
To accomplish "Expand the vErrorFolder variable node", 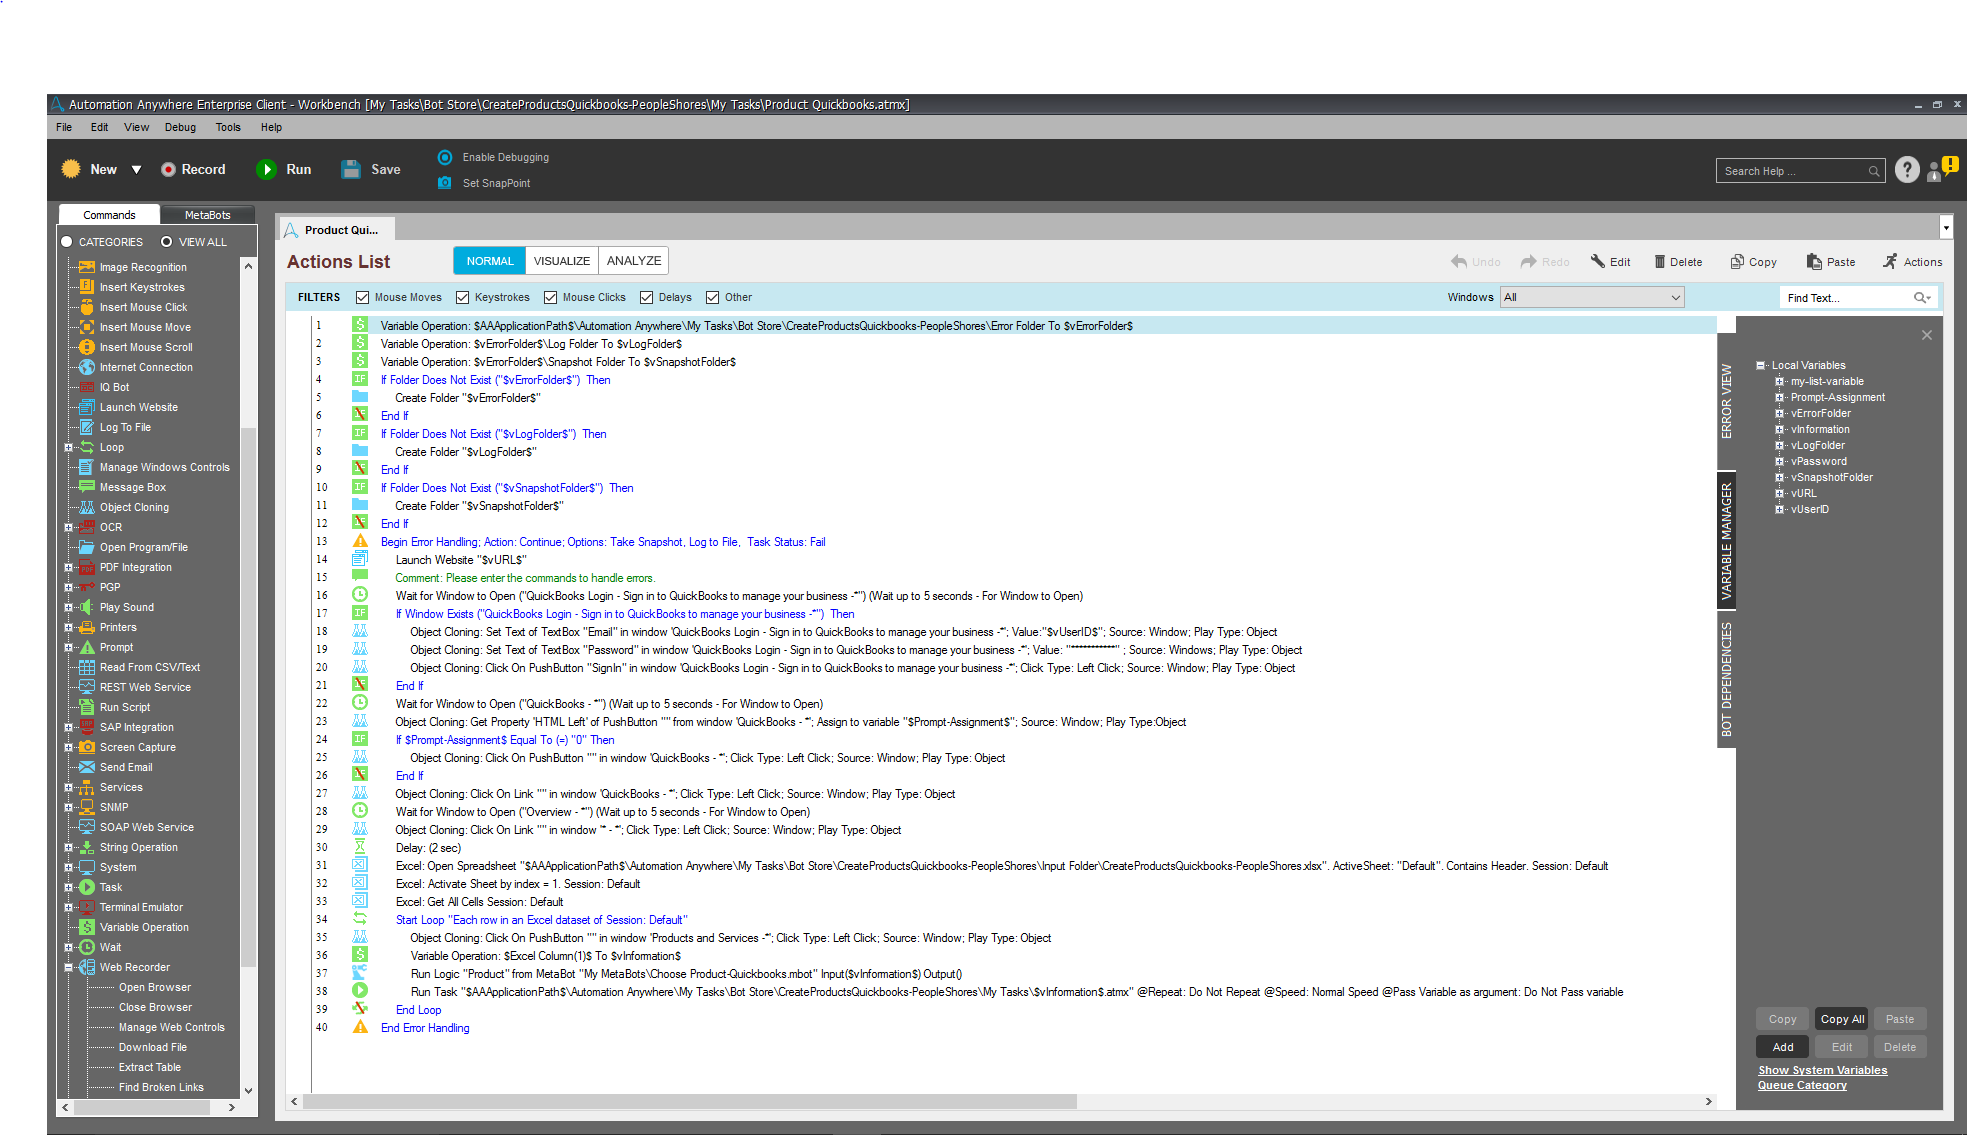I will click(x=1779, y=413).
